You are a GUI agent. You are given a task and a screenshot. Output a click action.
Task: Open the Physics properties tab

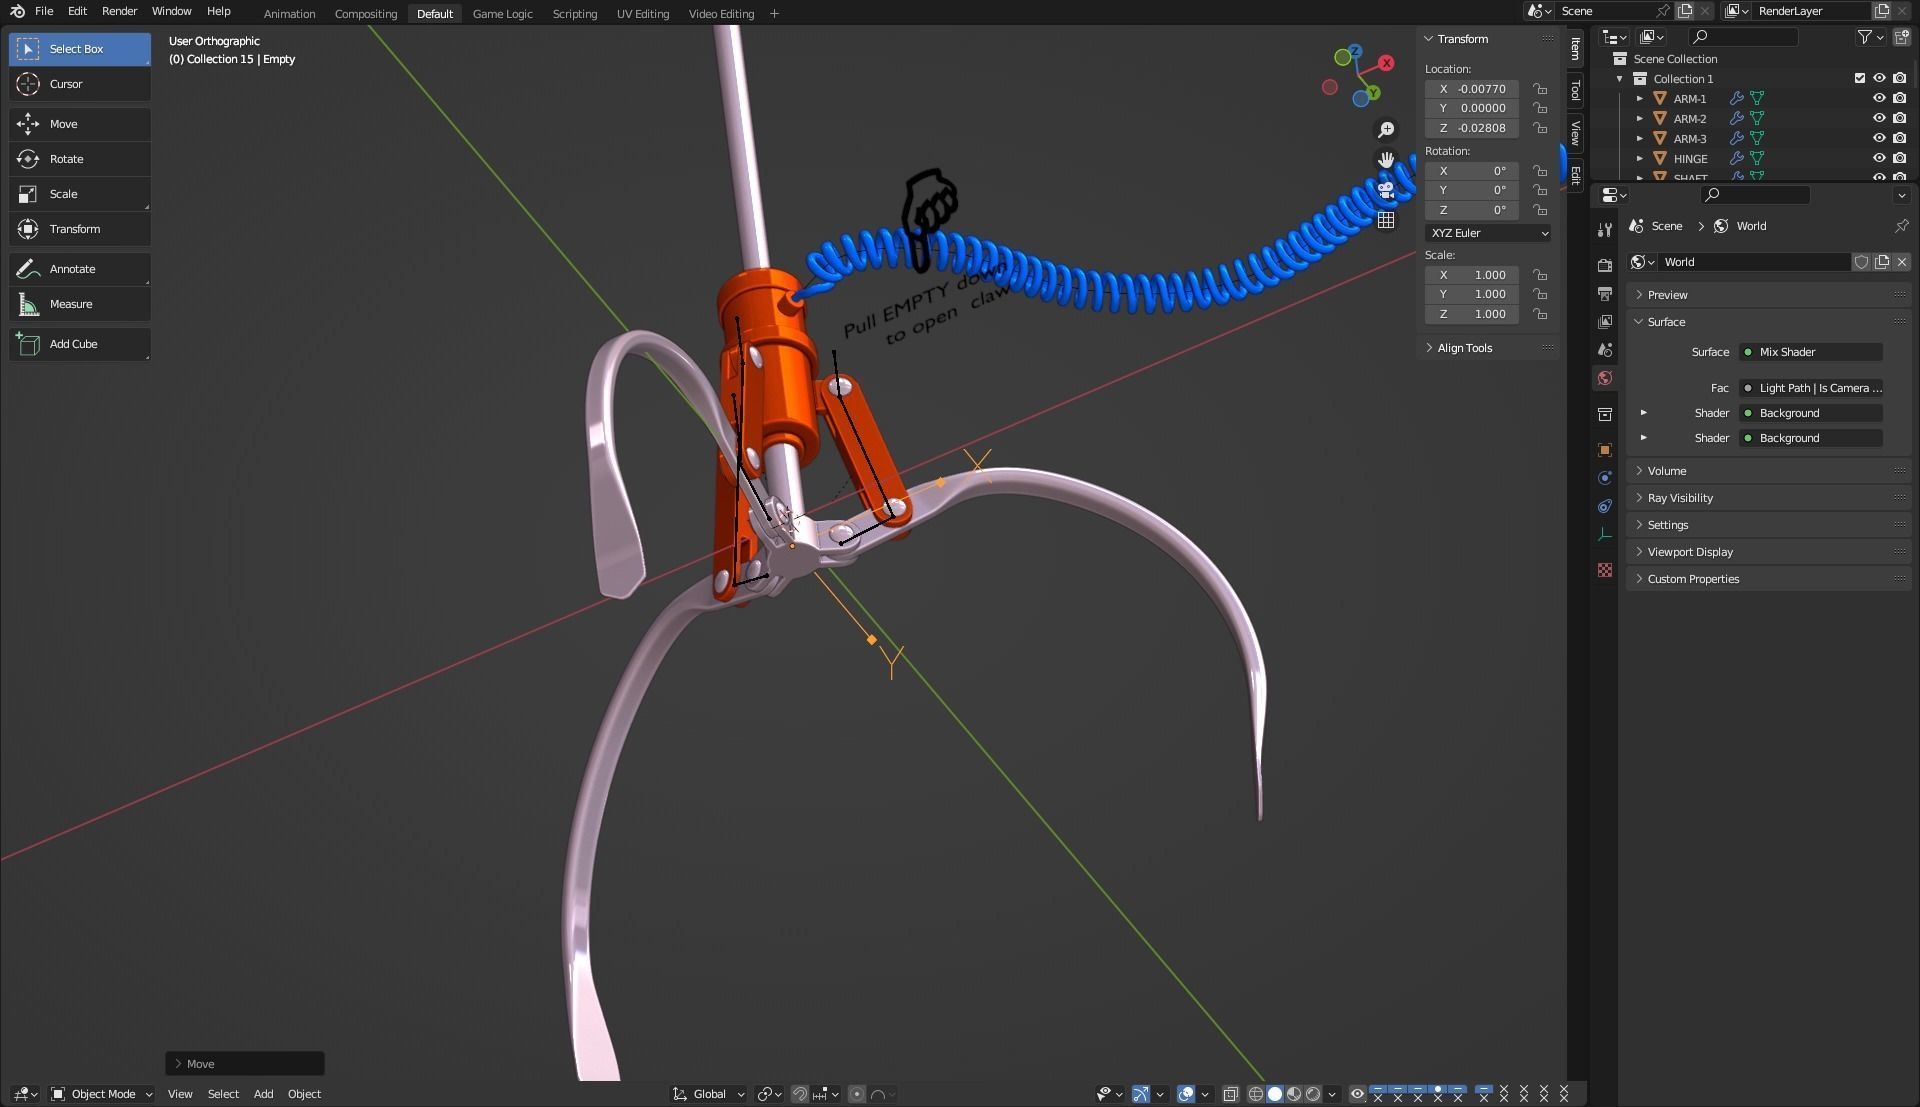(x=1605, y=478)
